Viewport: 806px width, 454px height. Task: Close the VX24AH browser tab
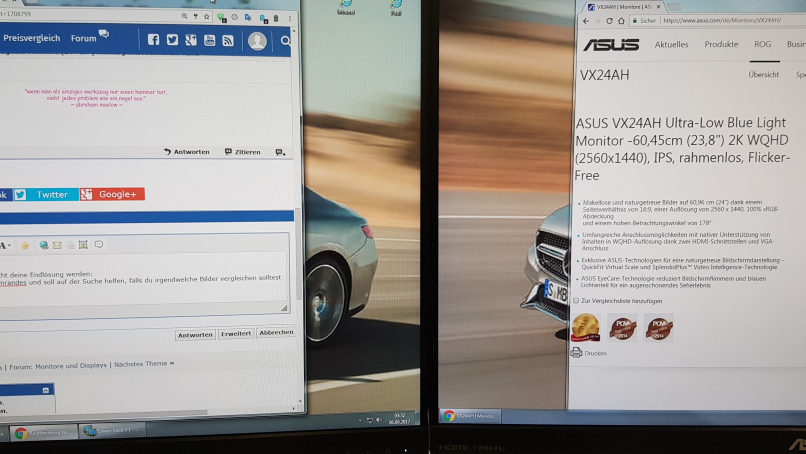point(658,7)
